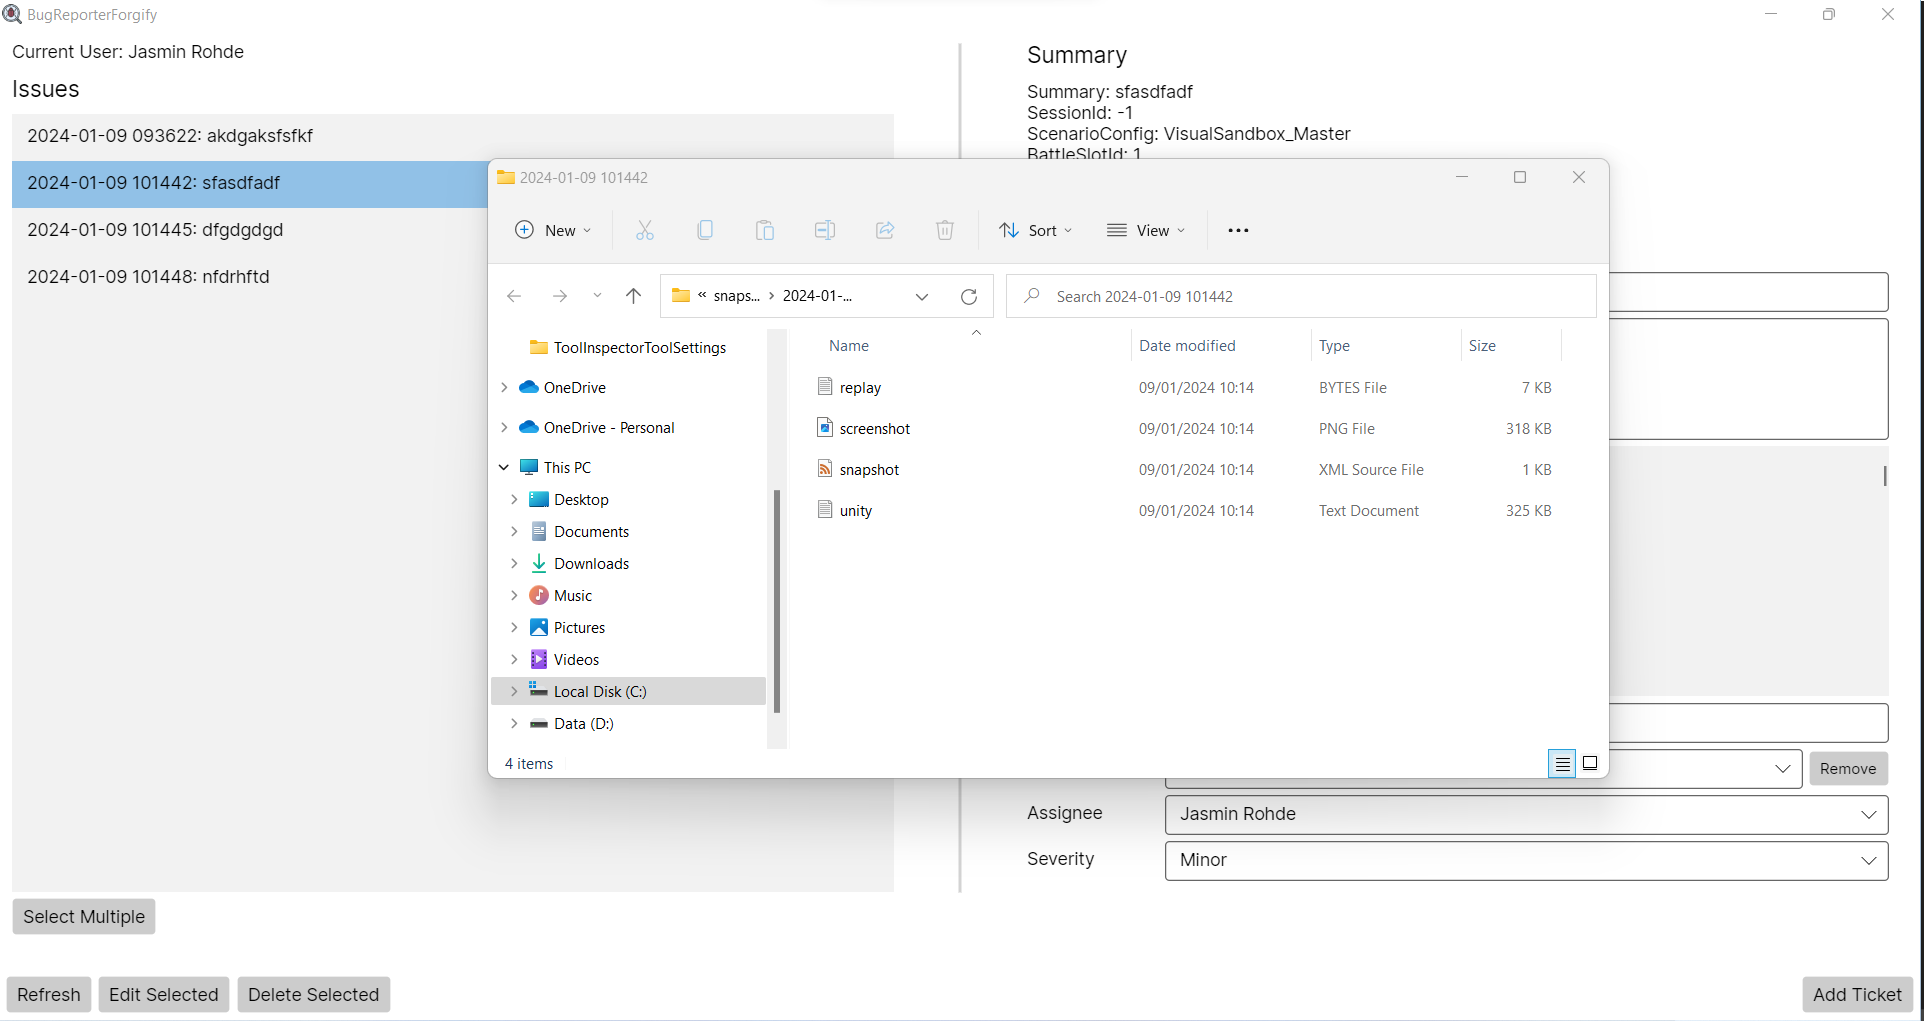
Task: Click the Delete Selected button
Action: pyautogui.click(x=313, y=994)
